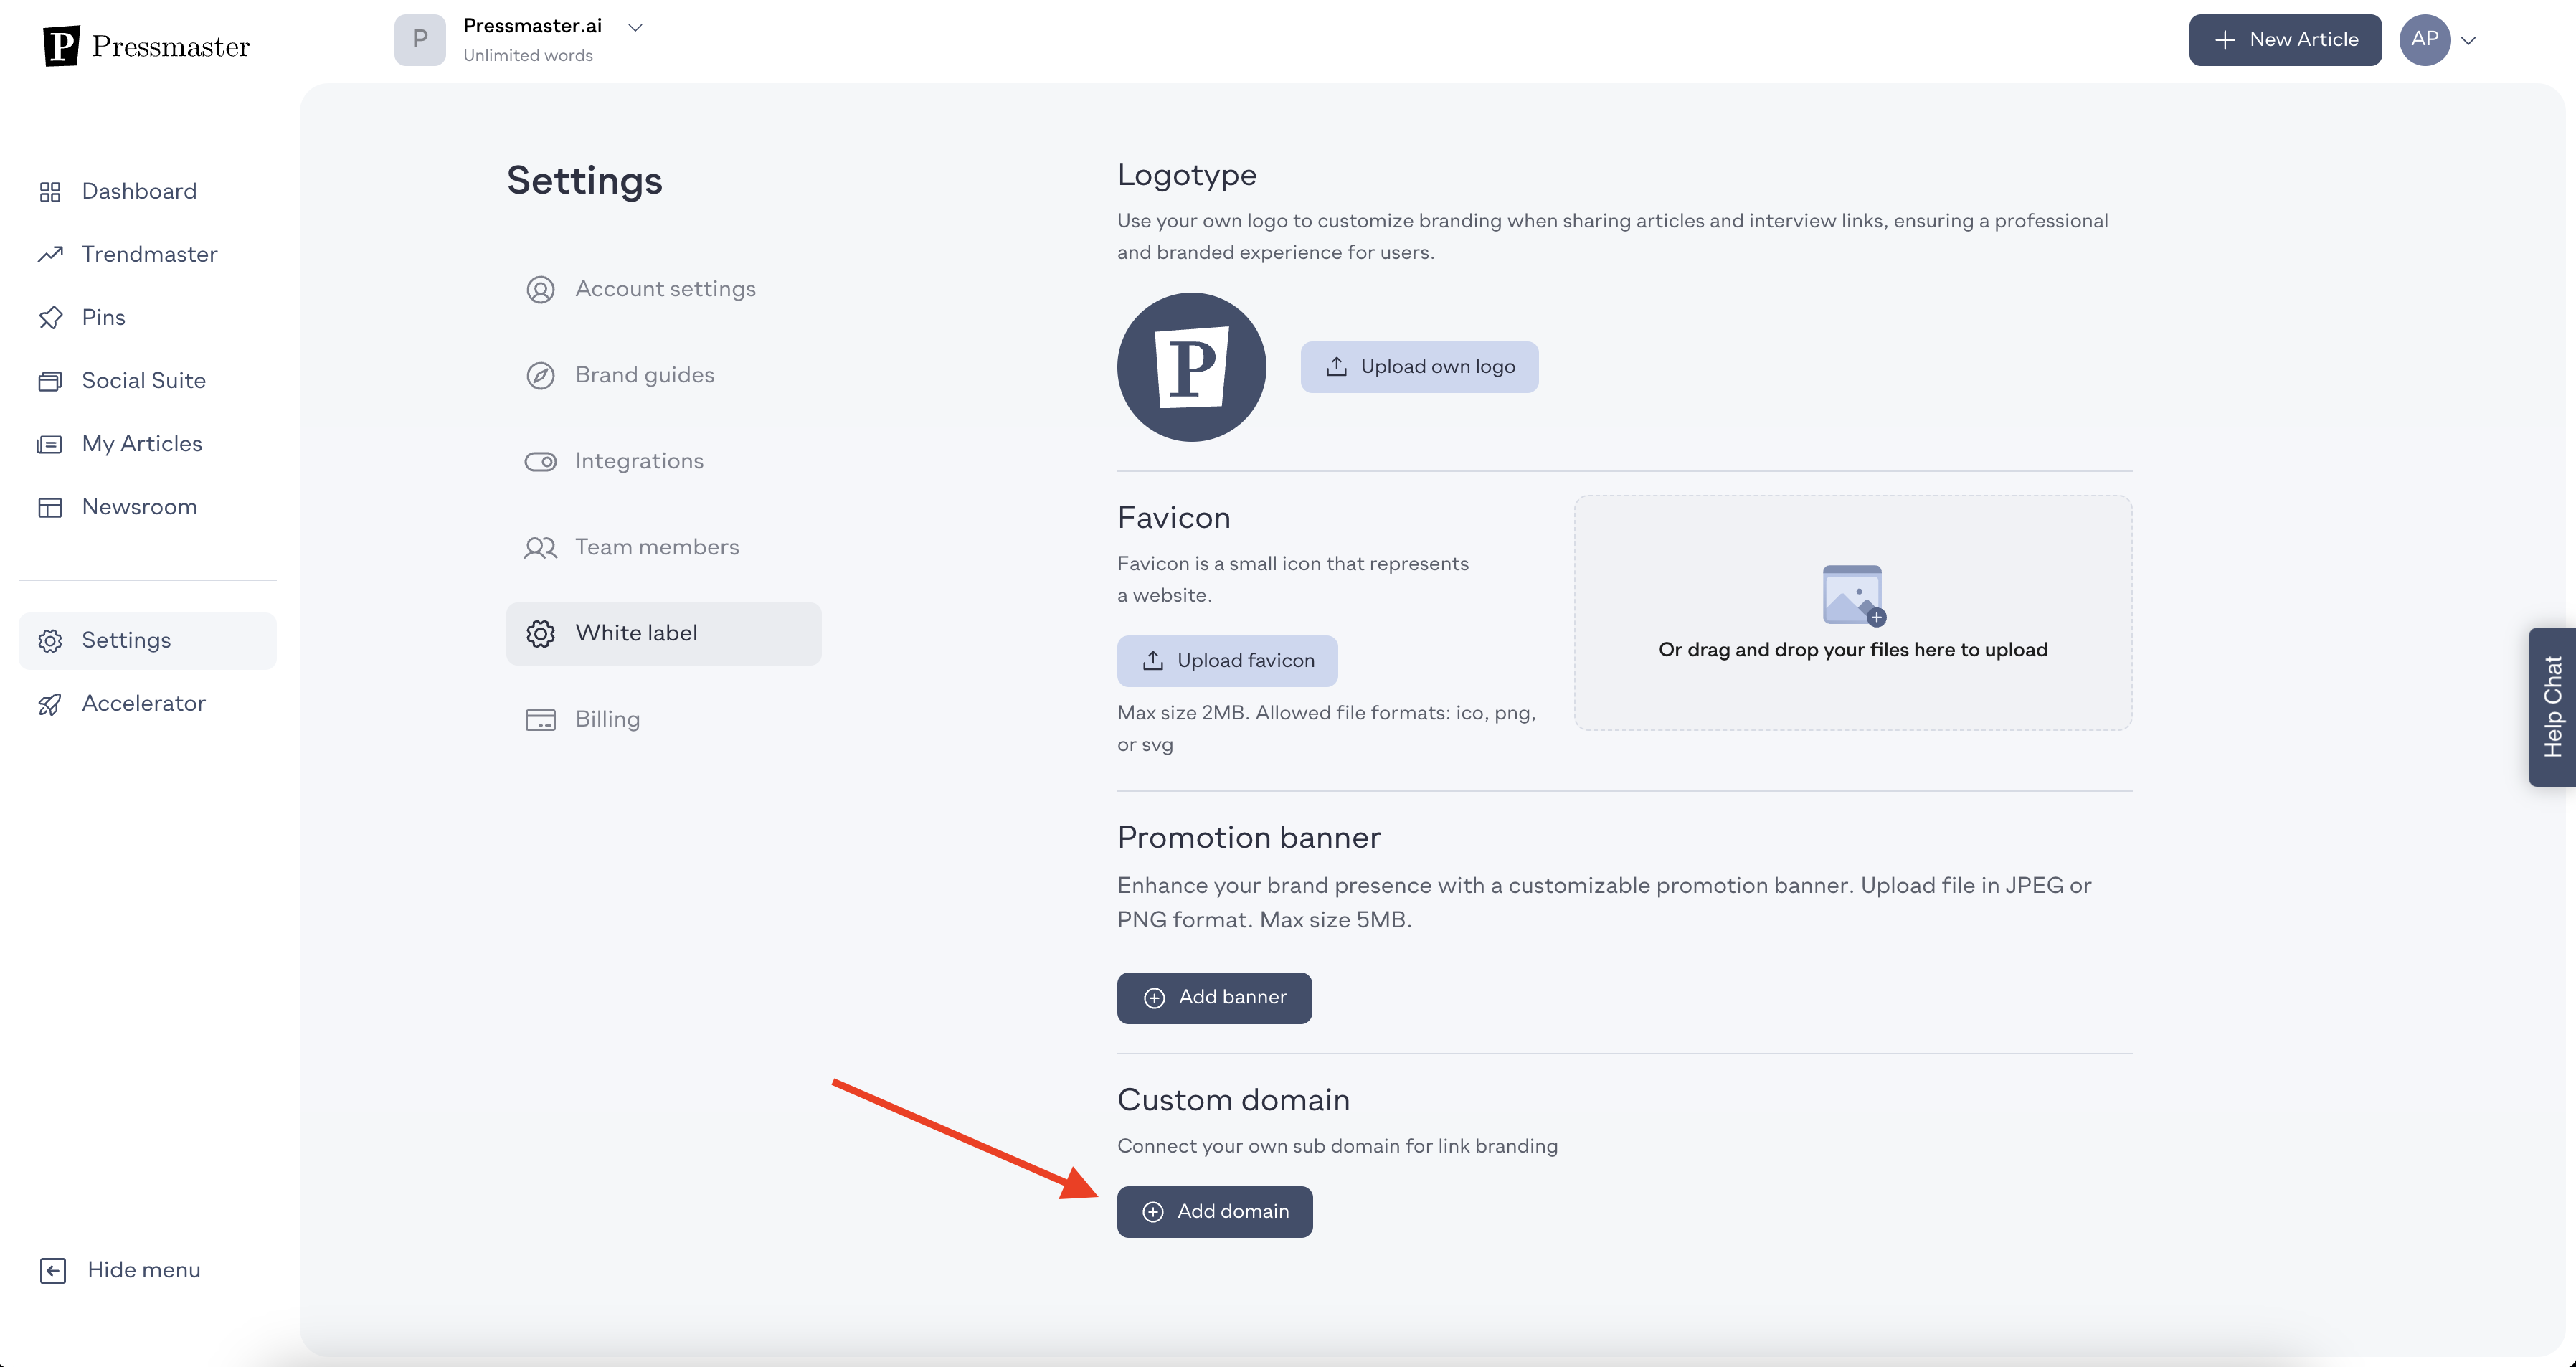Click the Accelerator rocket icon
The height and width of the screenshot is (1367, 2576).
[50, 704]
